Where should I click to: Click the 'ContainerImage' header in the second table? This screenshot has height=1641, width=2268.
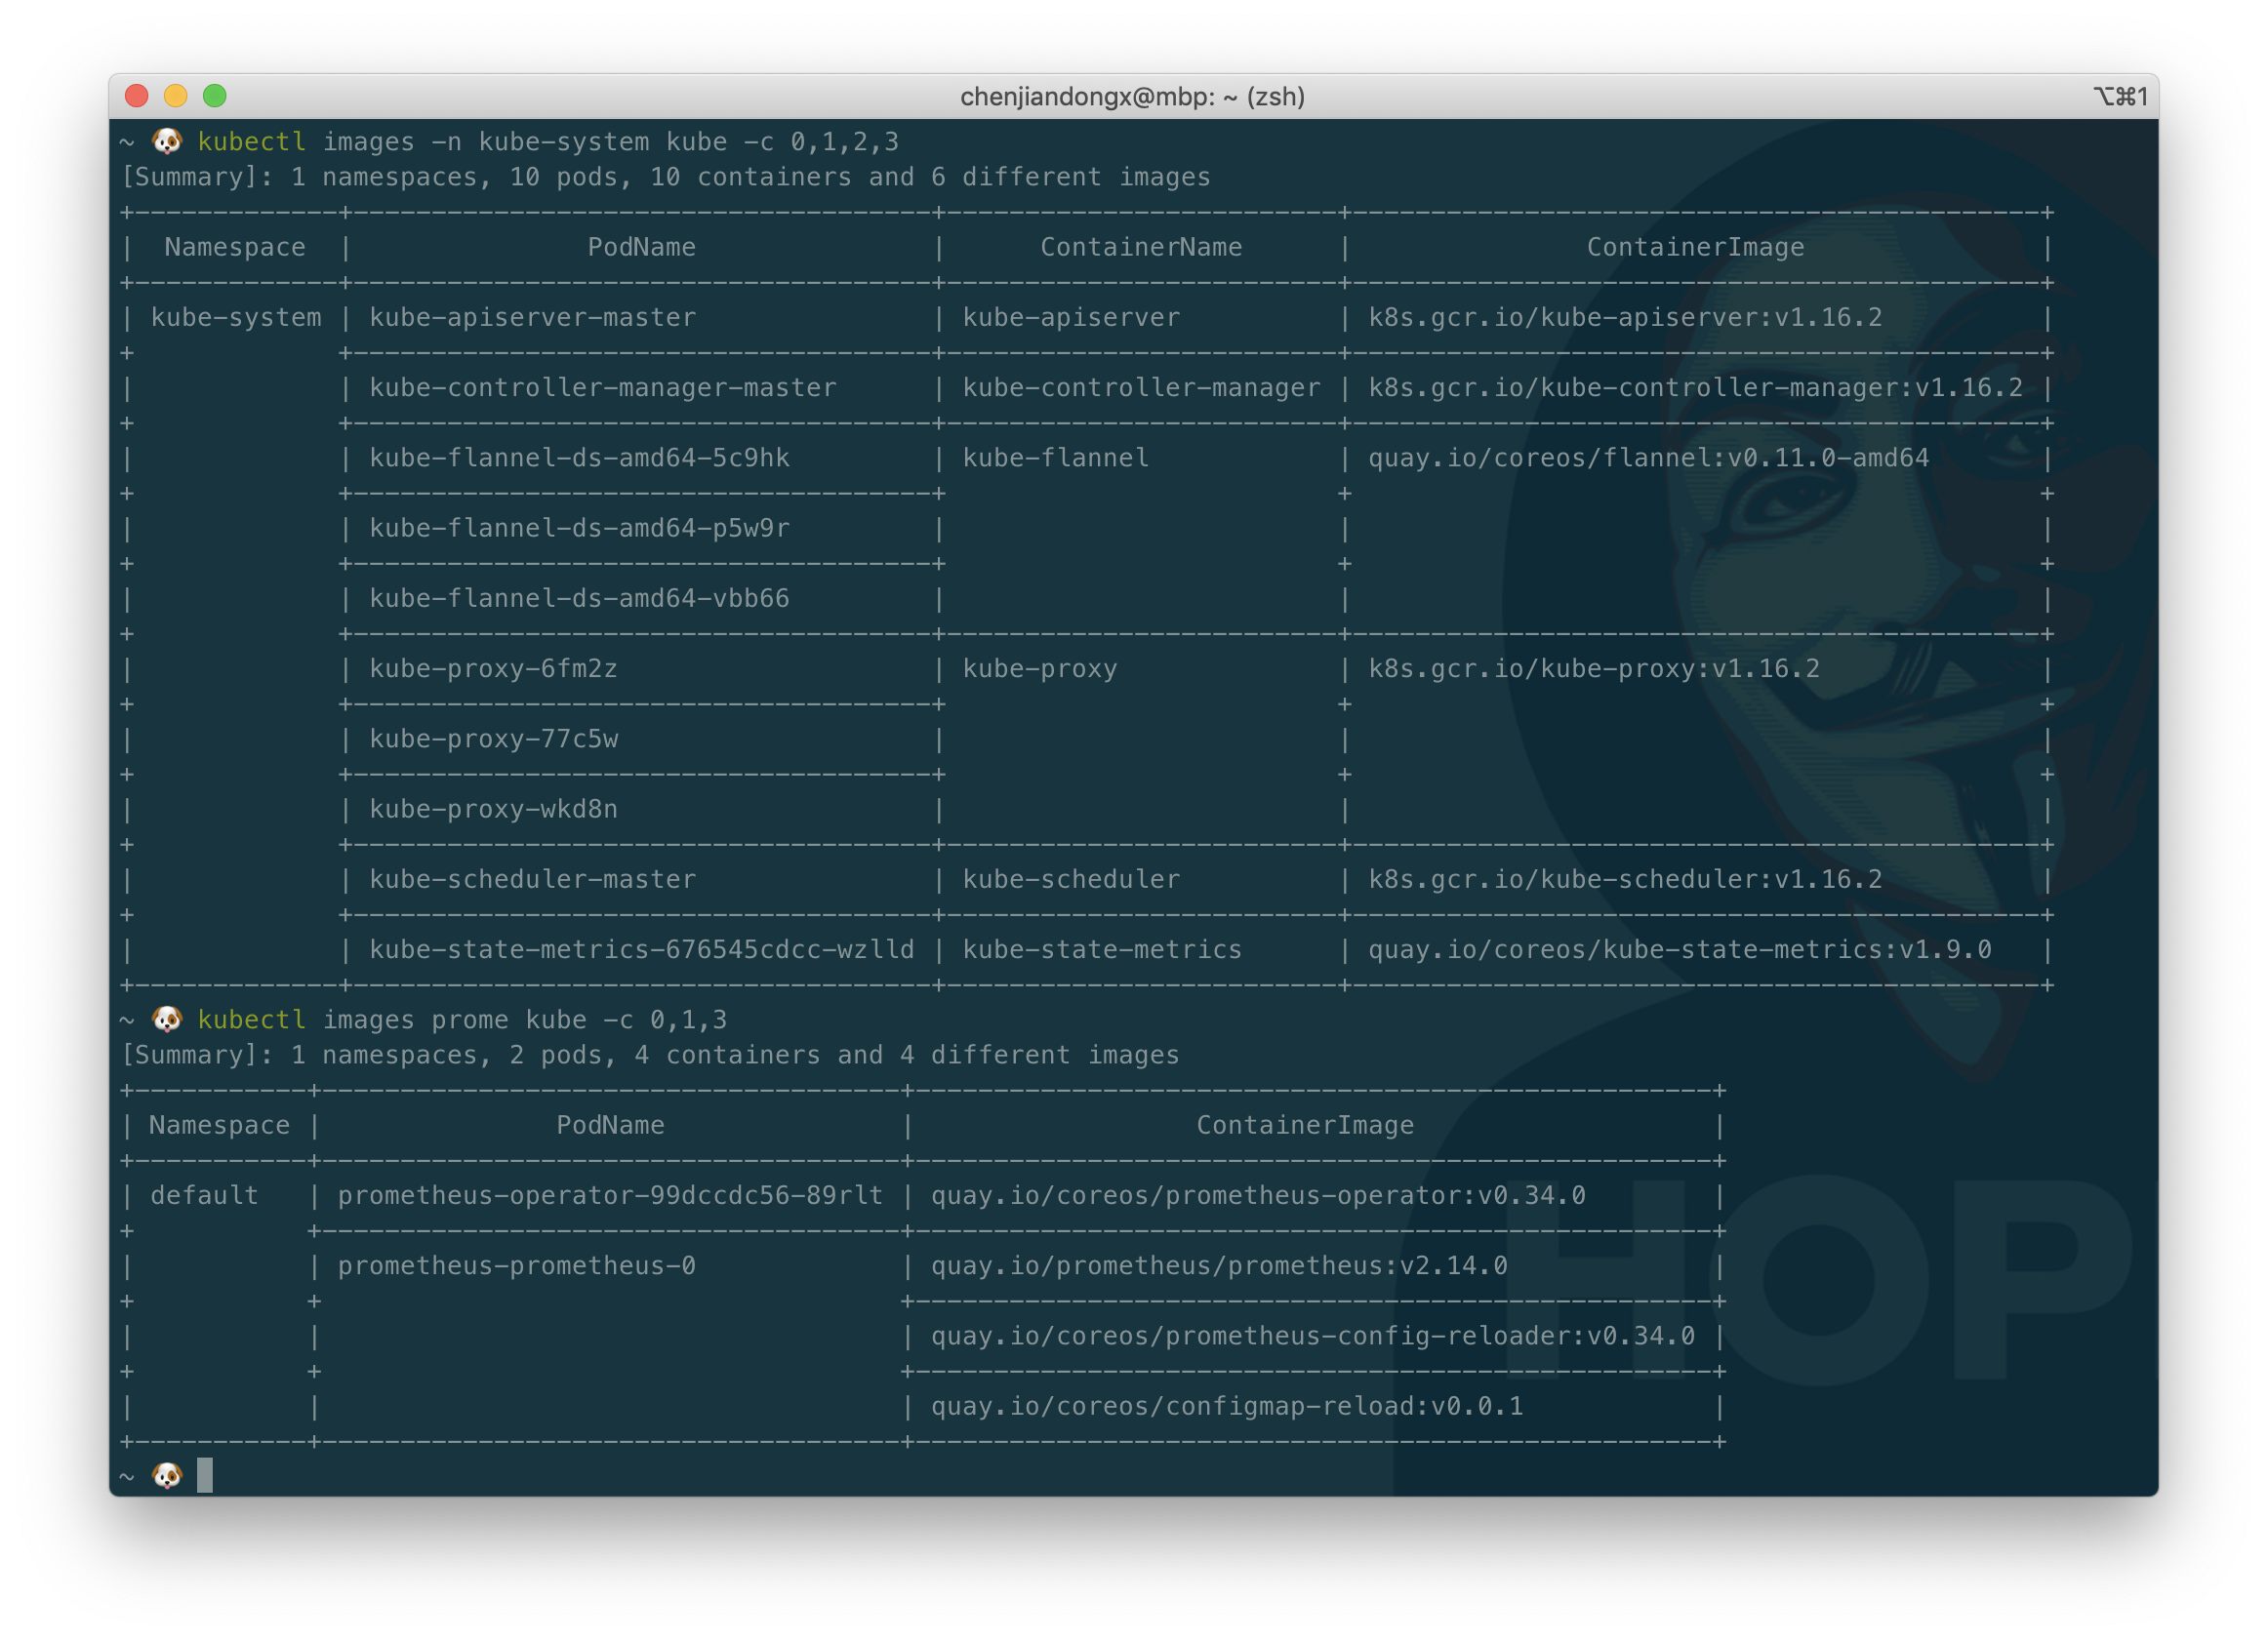[1305, 1125]
